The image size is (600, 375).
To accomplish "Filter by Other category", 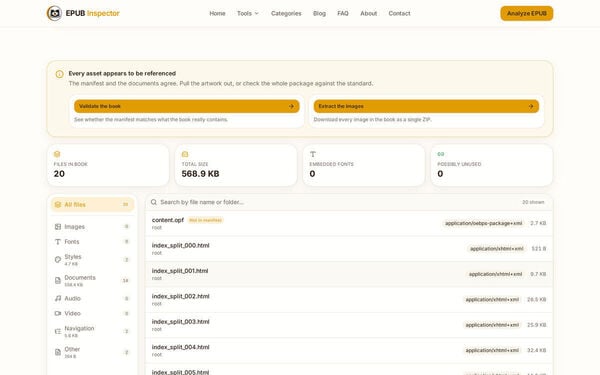I will [93, 352].
